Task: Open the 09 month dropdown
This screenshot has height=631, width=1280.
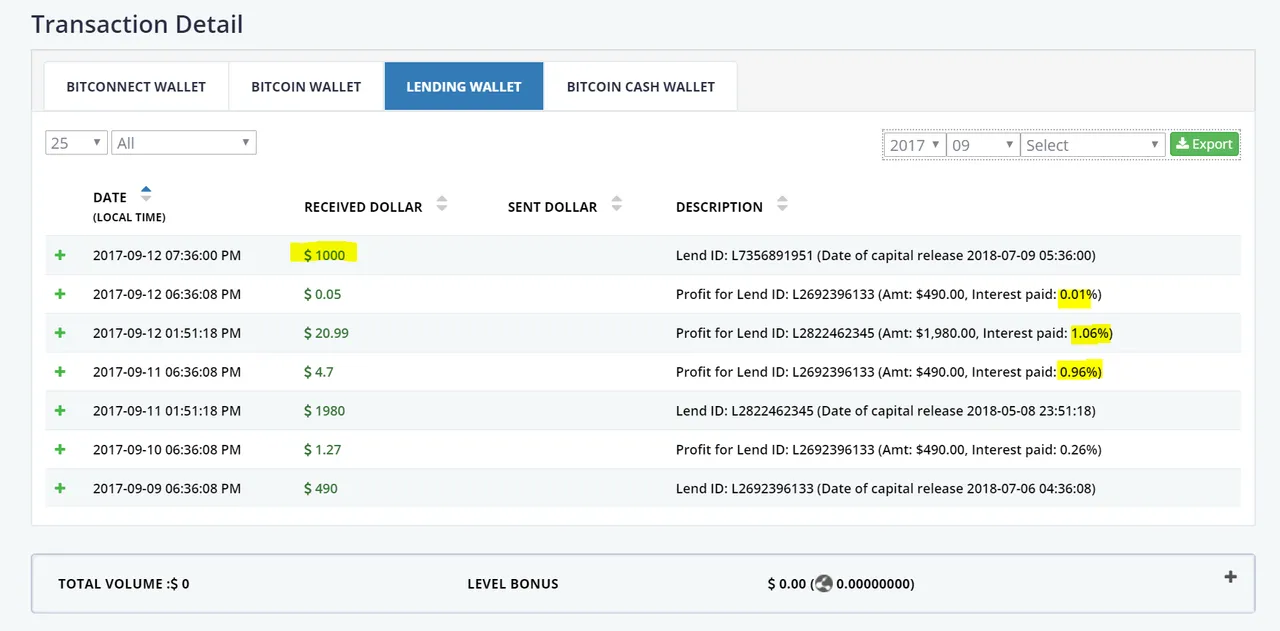Action: click(x=983, y=145)
